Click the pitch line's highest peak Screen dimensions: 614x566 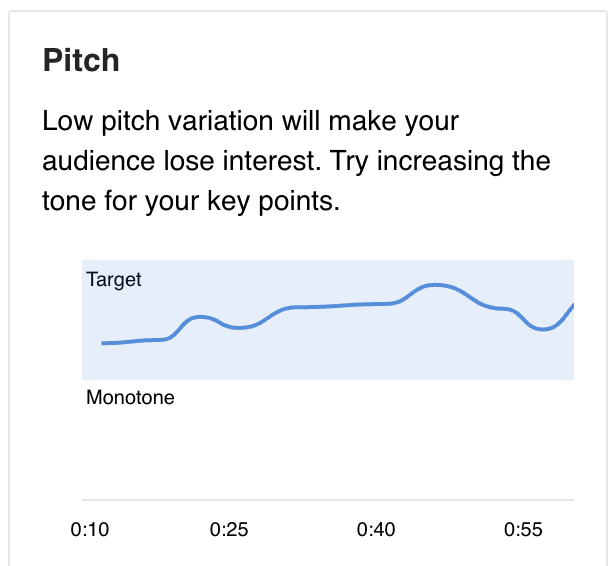pos(435,285)
